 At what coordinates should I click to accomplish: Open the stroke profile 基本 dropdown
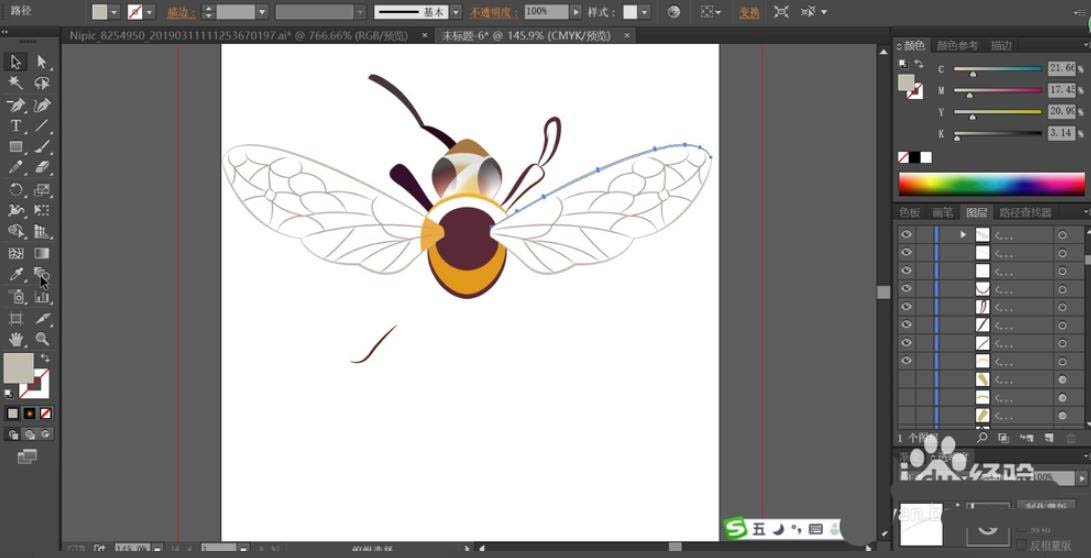(x=455, y=12)
